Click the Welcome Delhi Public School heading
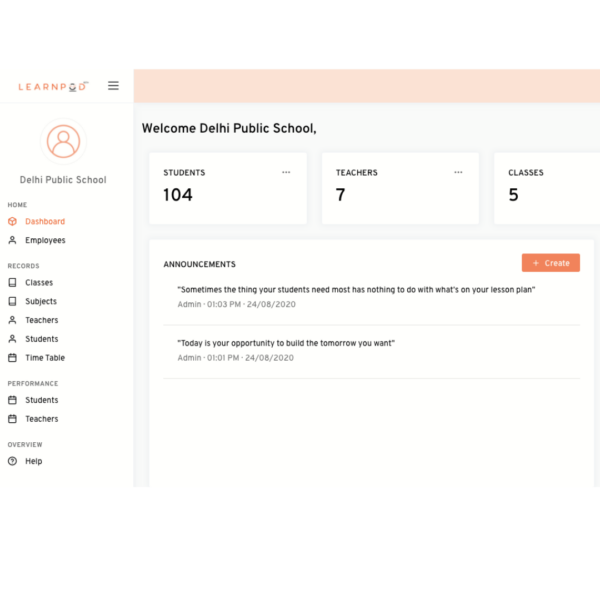 [x=229, y=128]
